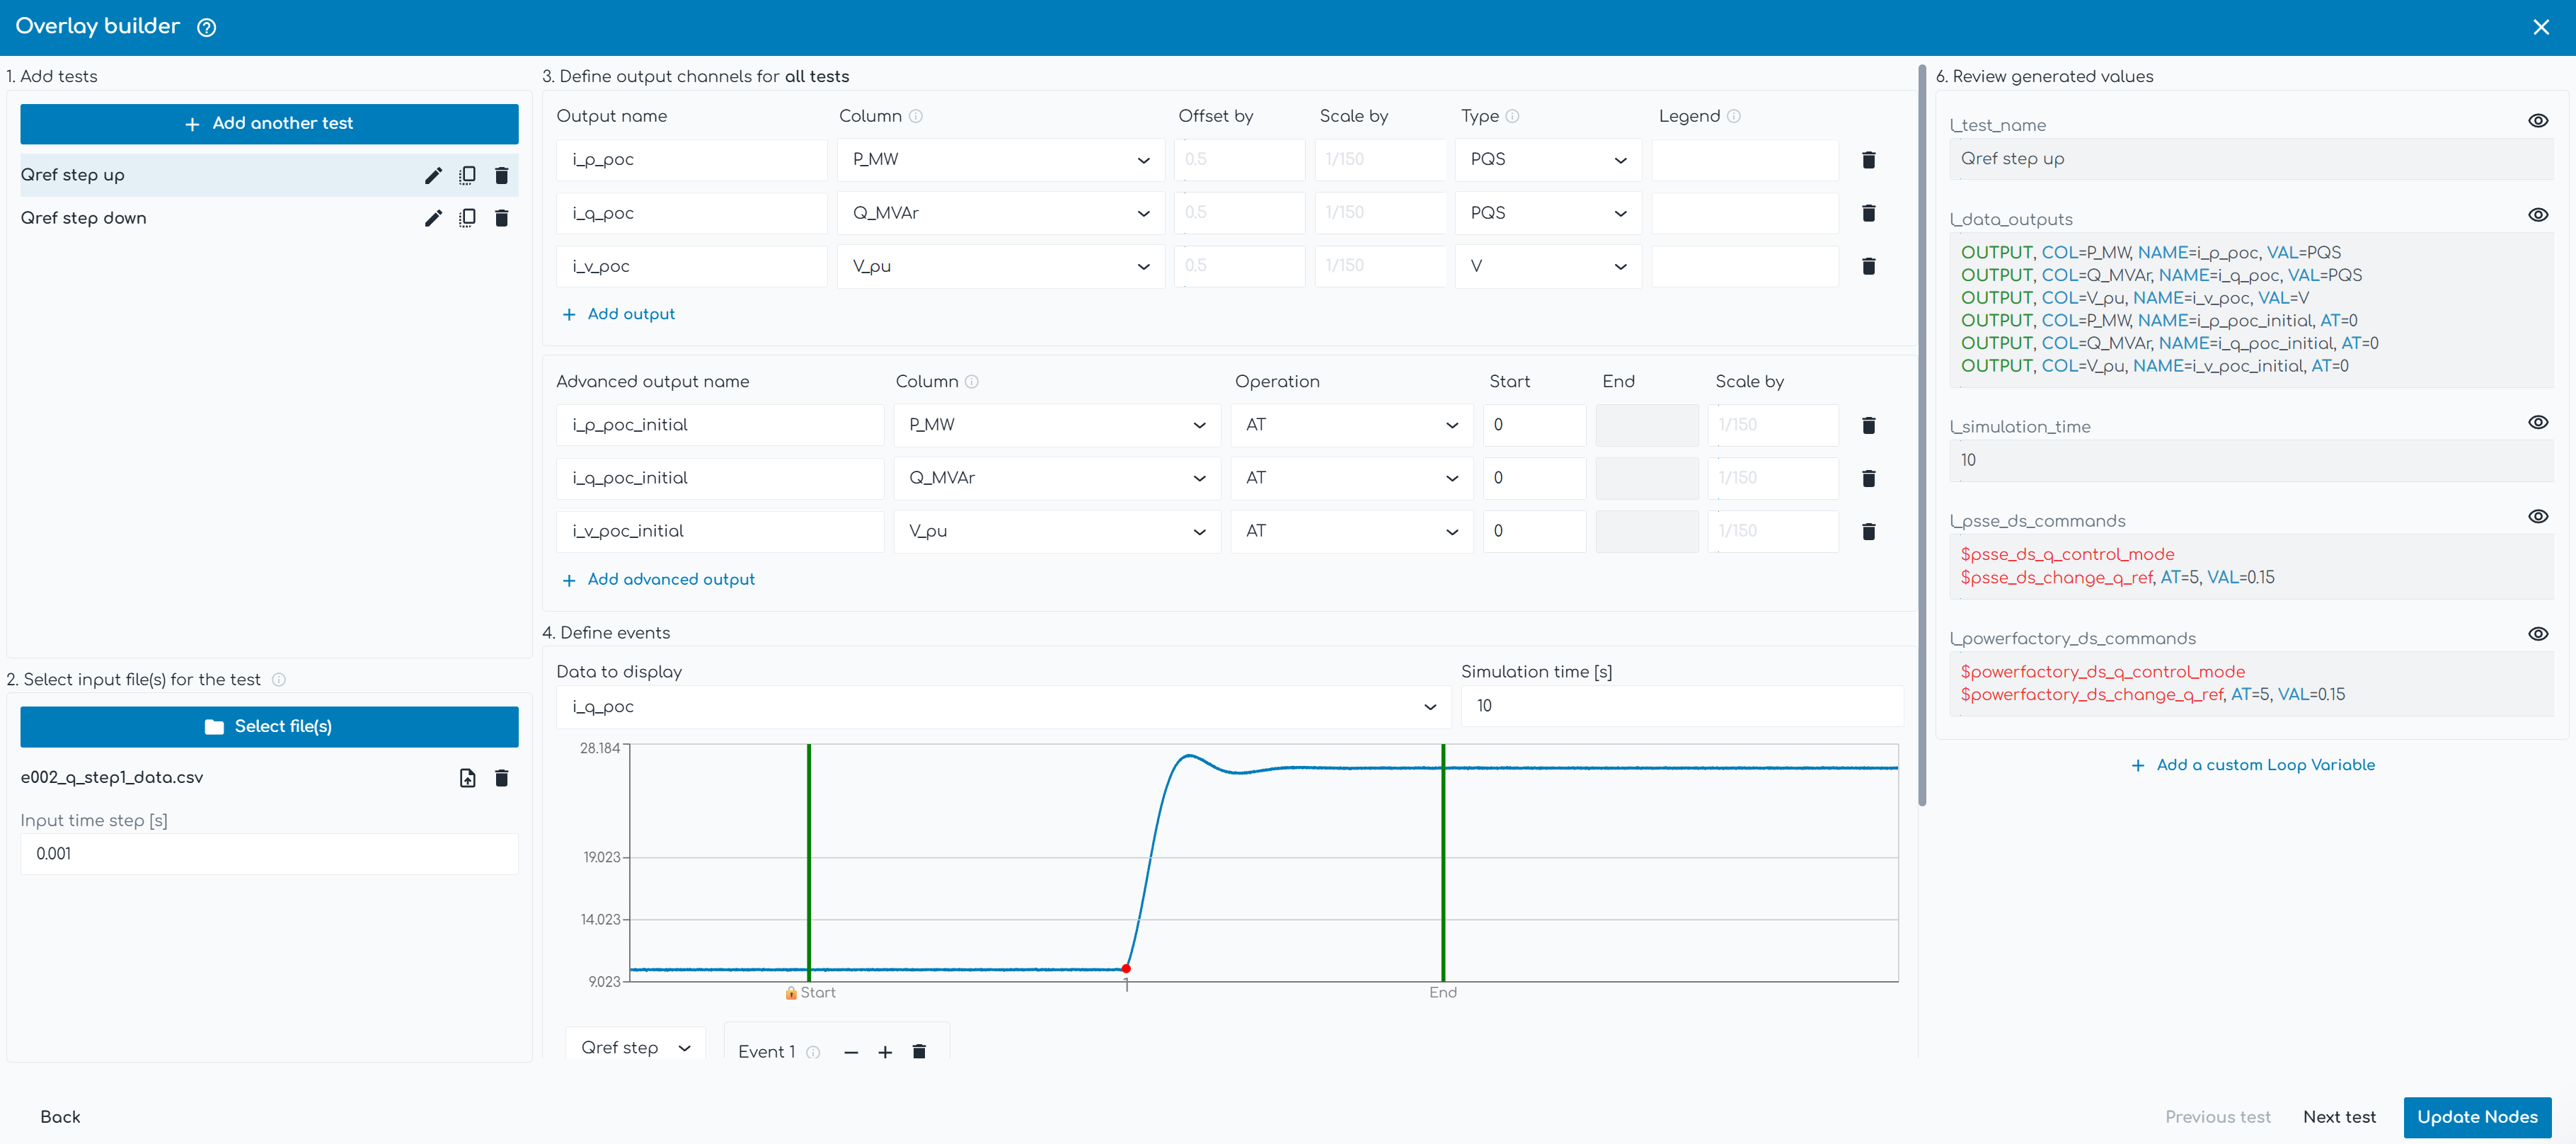This screenshot has width=2576, height=1144.
Task: Click the Start field for i_q_poc_initial
Action: tap(1534, 478)
